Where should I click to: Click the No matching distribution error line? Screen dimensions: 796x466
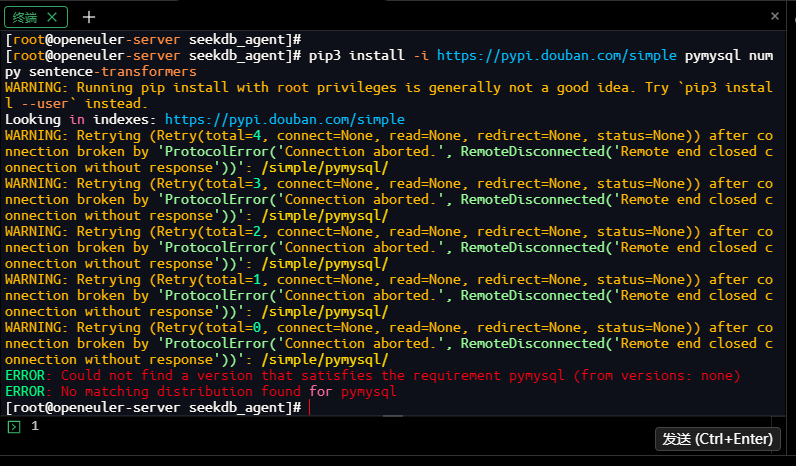[x=200, y=392]
